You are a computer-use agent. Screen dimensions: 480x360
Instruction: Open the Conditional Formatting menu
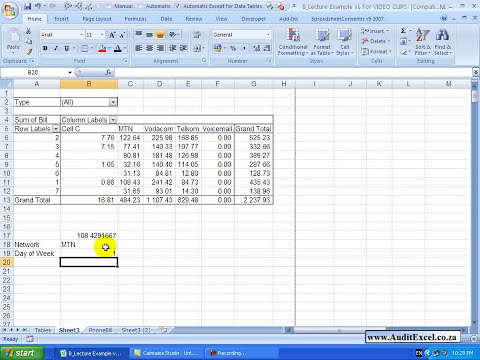293,42
